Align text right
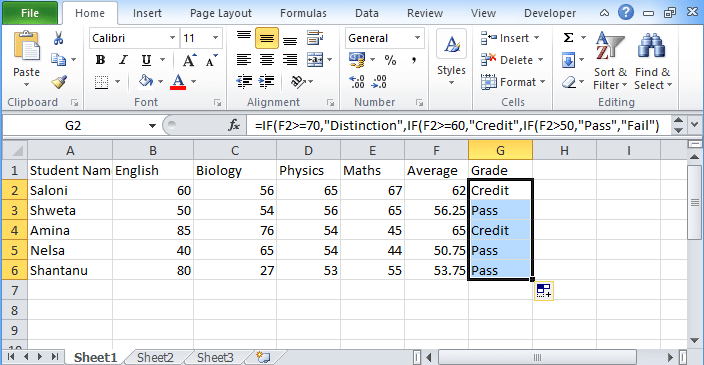Image resolution: width=704 pixels, height=365 pixels. click(x=290, y=60)
